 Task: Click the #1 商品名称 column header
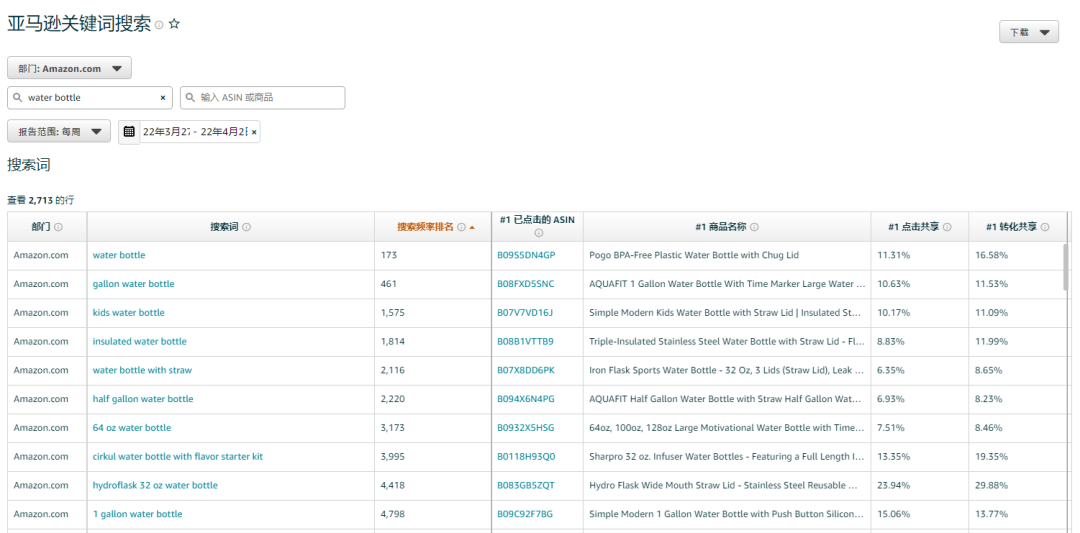click(x=727, y=227)
